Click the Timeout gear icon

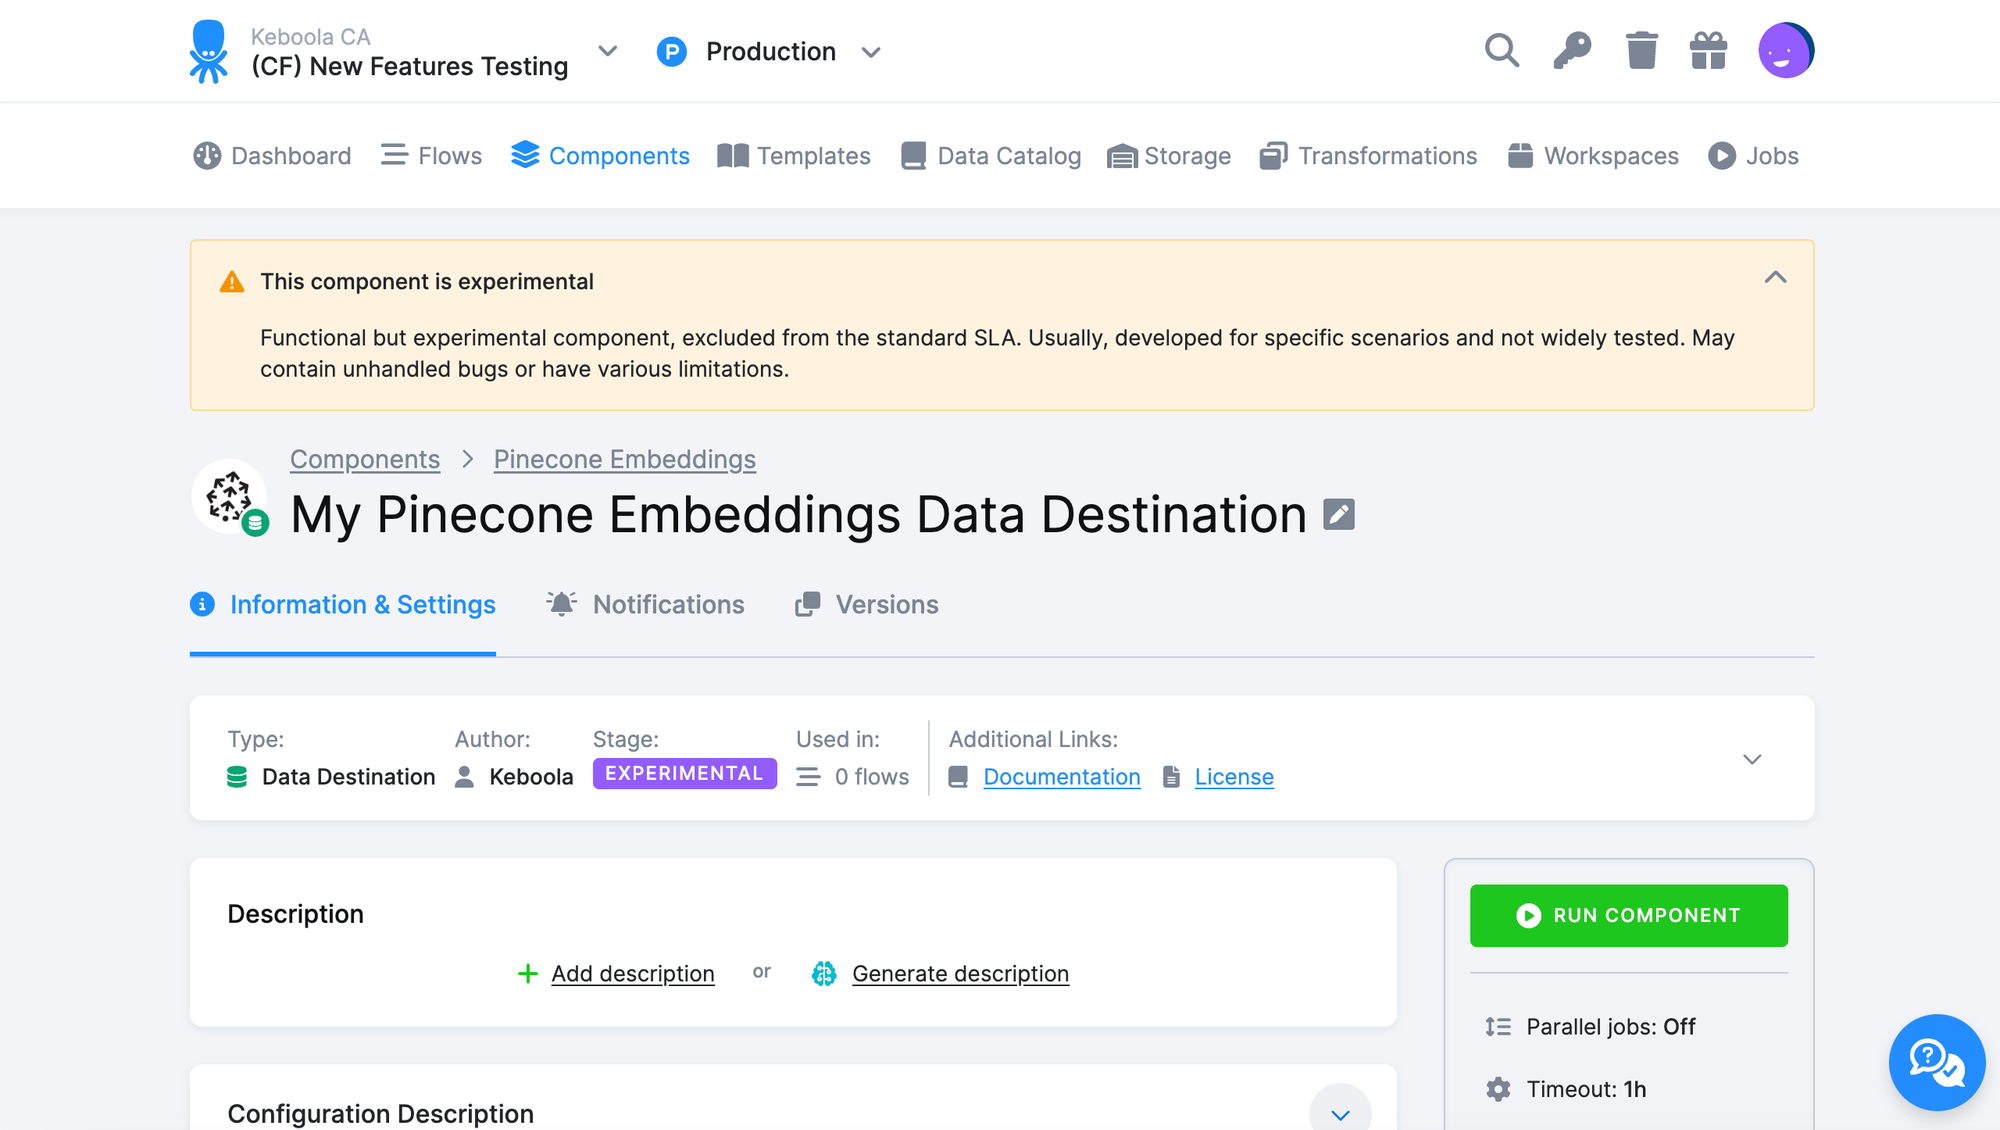click(1498, 1089)
